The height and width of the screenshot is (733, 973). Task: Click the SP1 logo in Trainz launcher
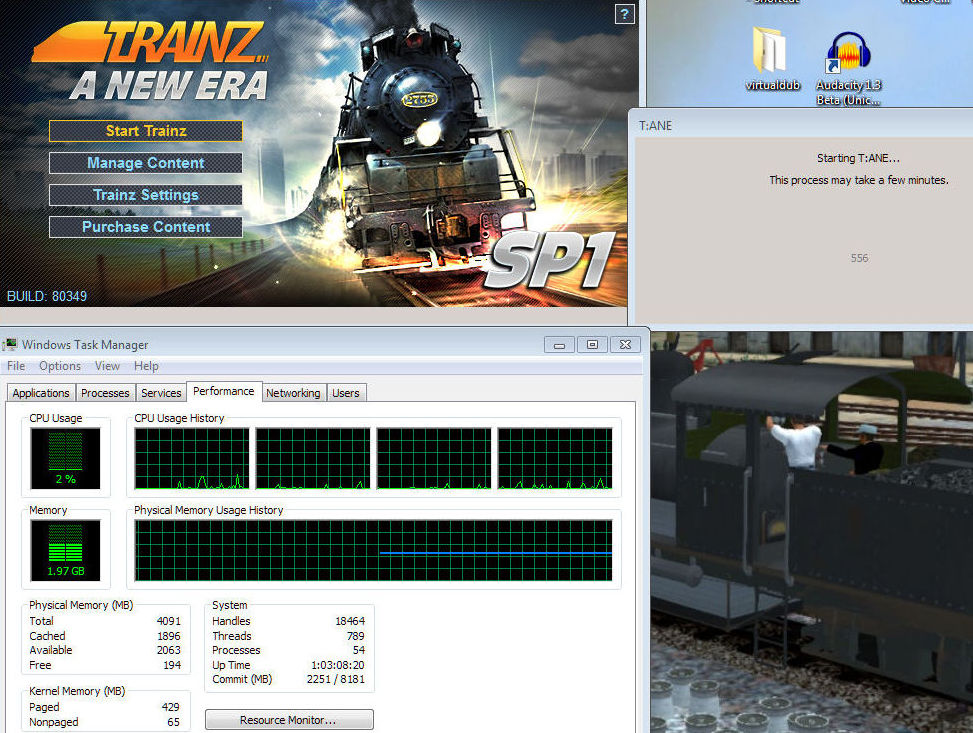click(550, 261)
